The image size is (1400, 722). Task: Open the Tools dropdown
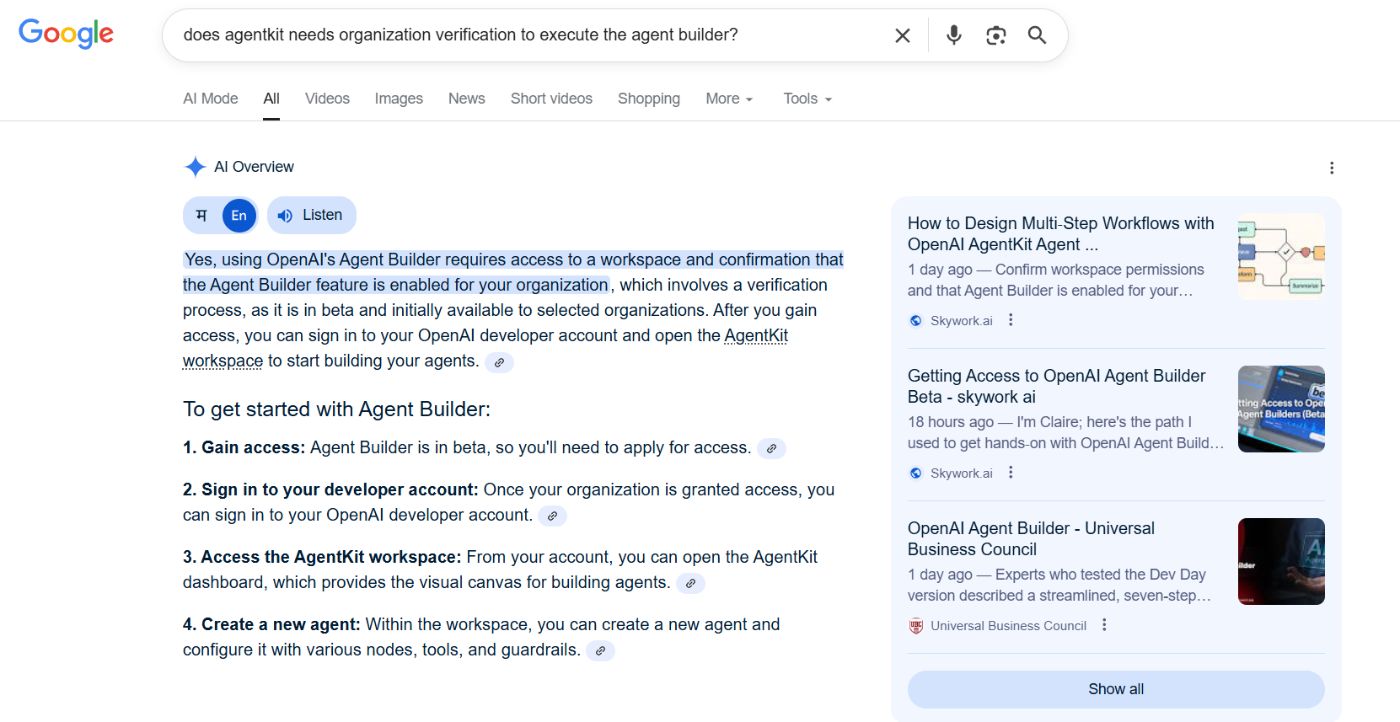[807, 98]
